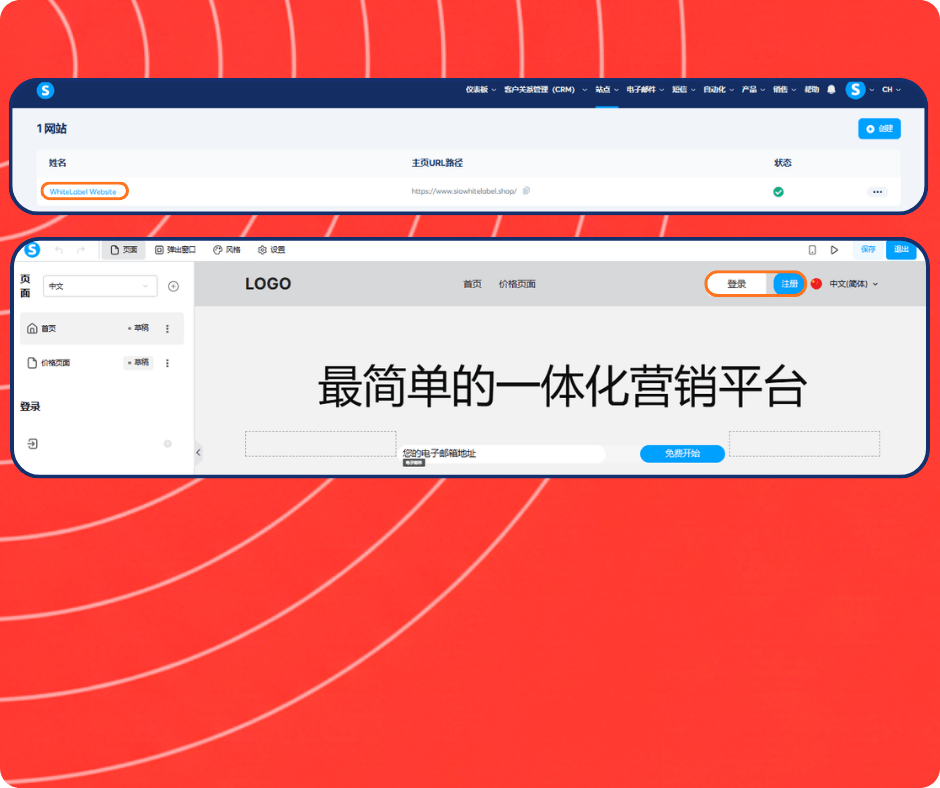Click the 状态 column header

[783, 163]
